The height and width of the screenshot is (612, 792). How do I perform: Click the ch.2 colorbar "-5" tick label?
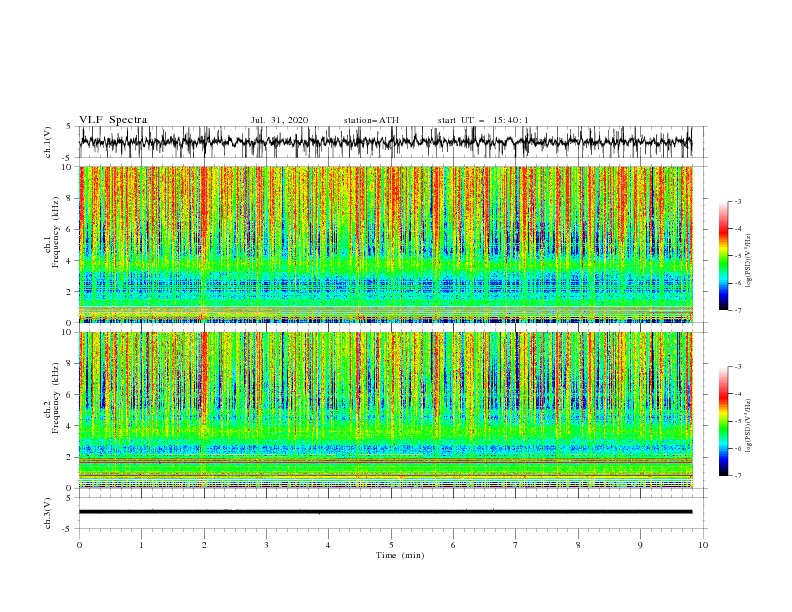click(738, 421)
